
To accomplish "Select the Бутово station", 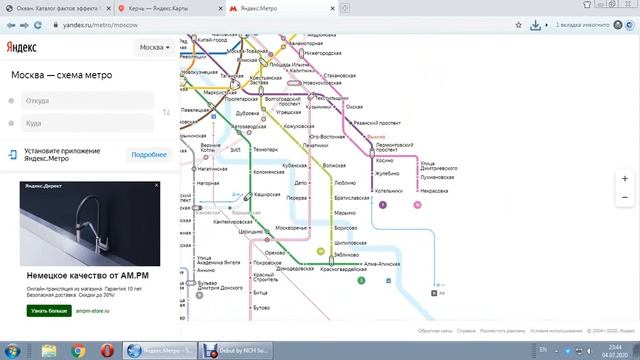I will point(261,308).
